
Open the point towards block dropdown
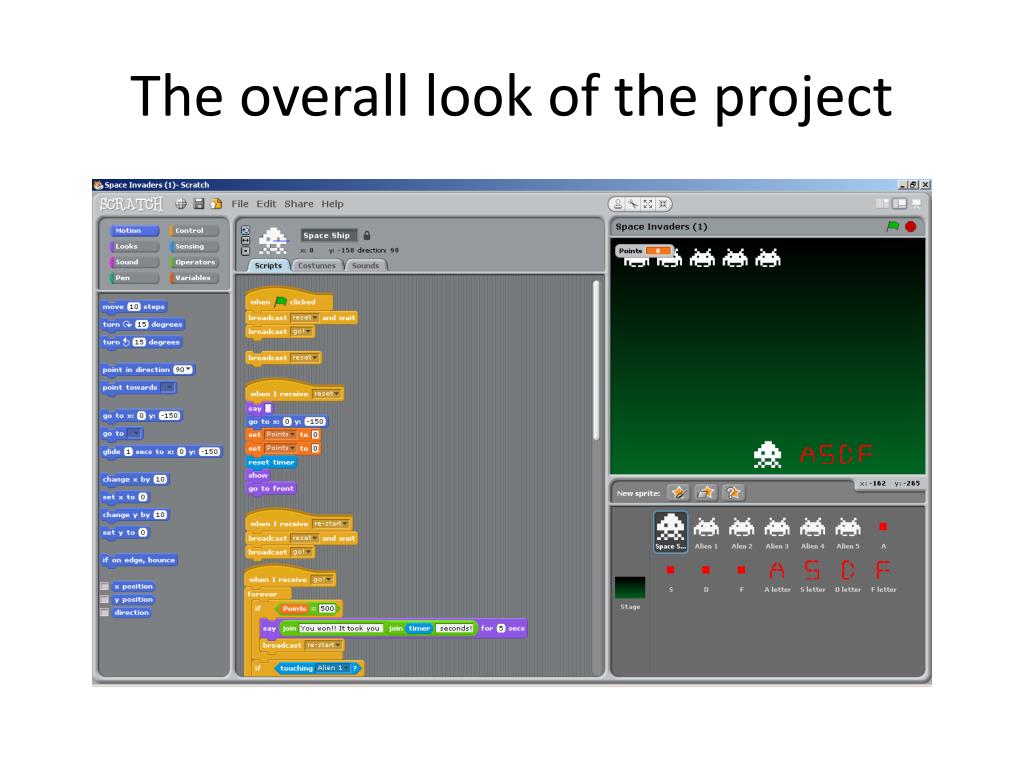pyautogui.click(x=168, y=387)
